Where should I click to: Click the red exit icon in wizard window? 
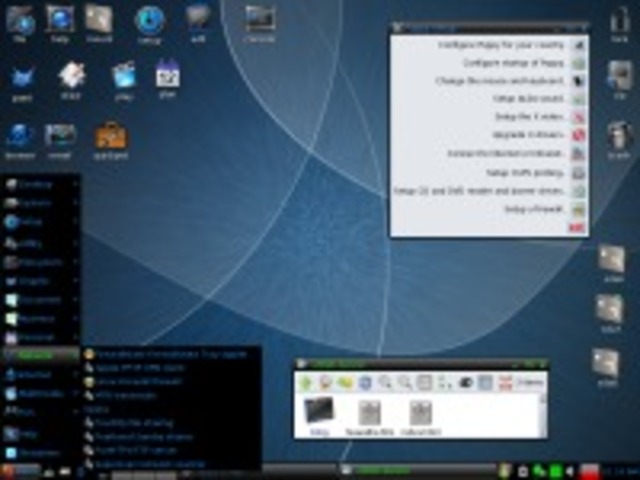[x=577, y=228]
